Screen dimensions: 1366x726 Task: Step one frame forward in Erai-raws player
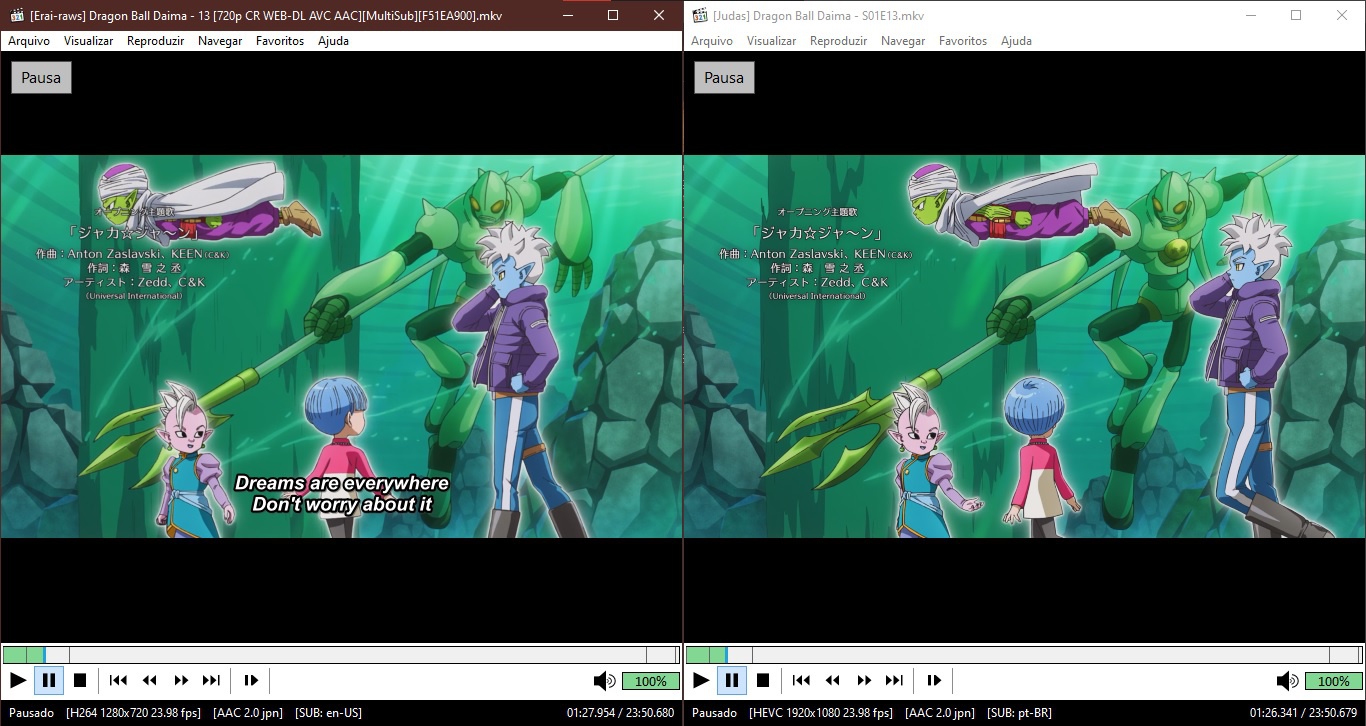click(251, 681)
